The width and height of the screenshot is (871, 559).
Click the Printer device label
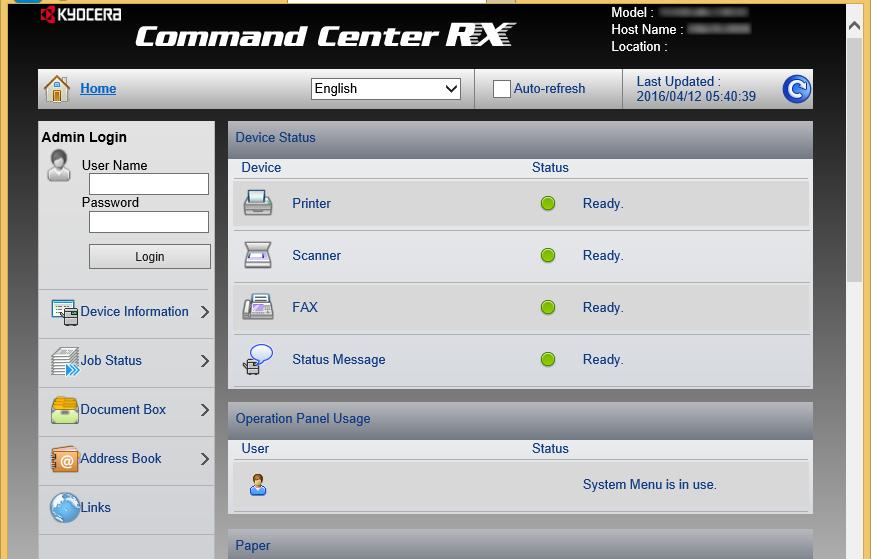click(312, 203)
